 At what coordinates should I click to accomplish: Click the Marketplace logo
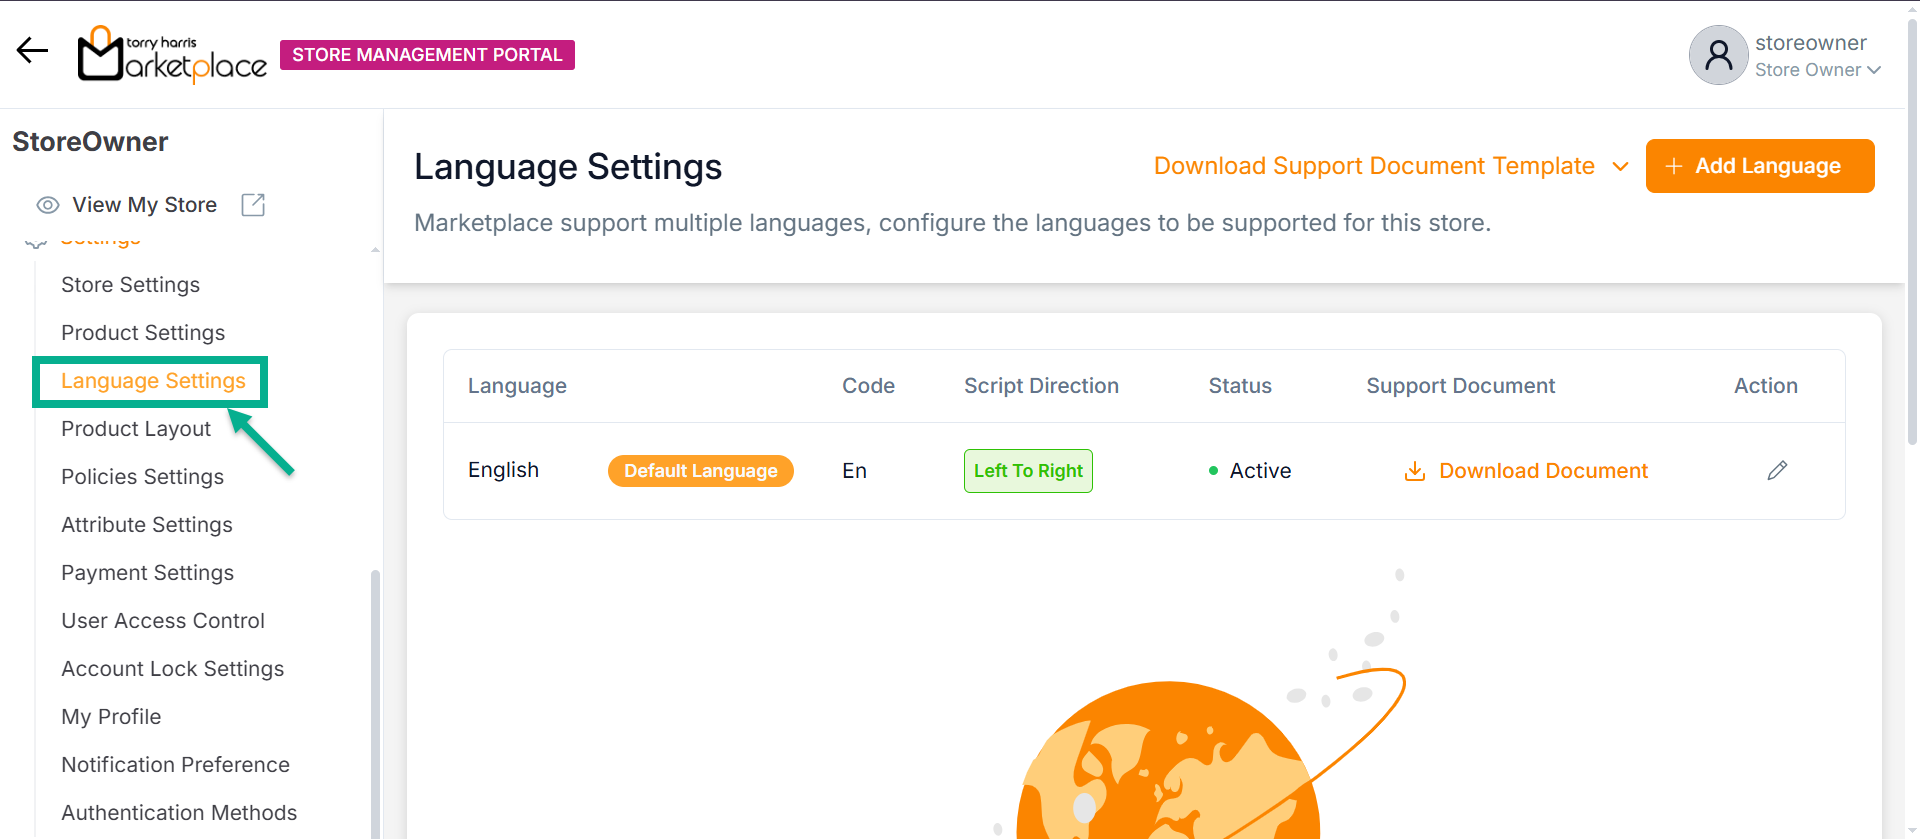pyautogui.click(x=172, y=55)
